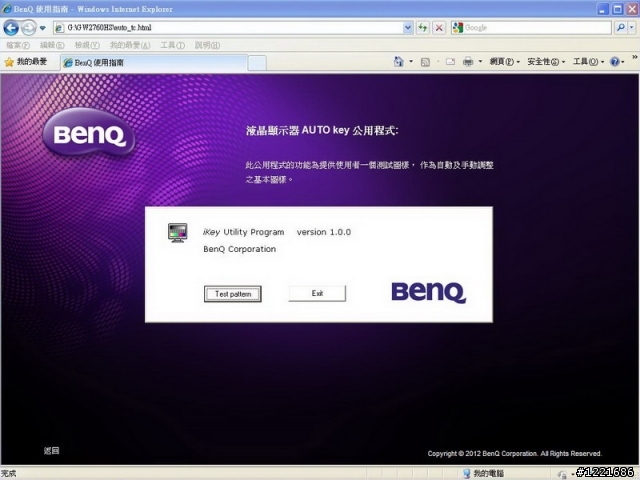Click the text version 1.0.0
Viewport: 640px width, 480px height.
[324, 232]
